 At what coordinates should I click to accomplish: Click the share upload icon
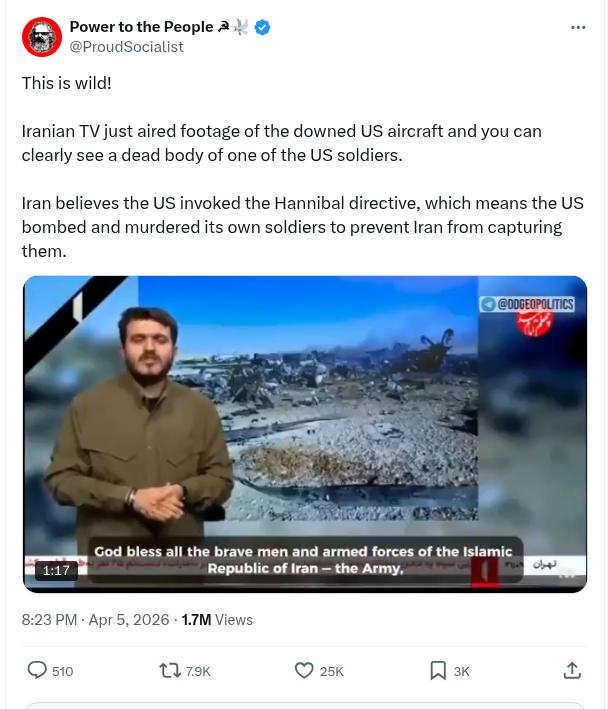[x=572, y=670]
